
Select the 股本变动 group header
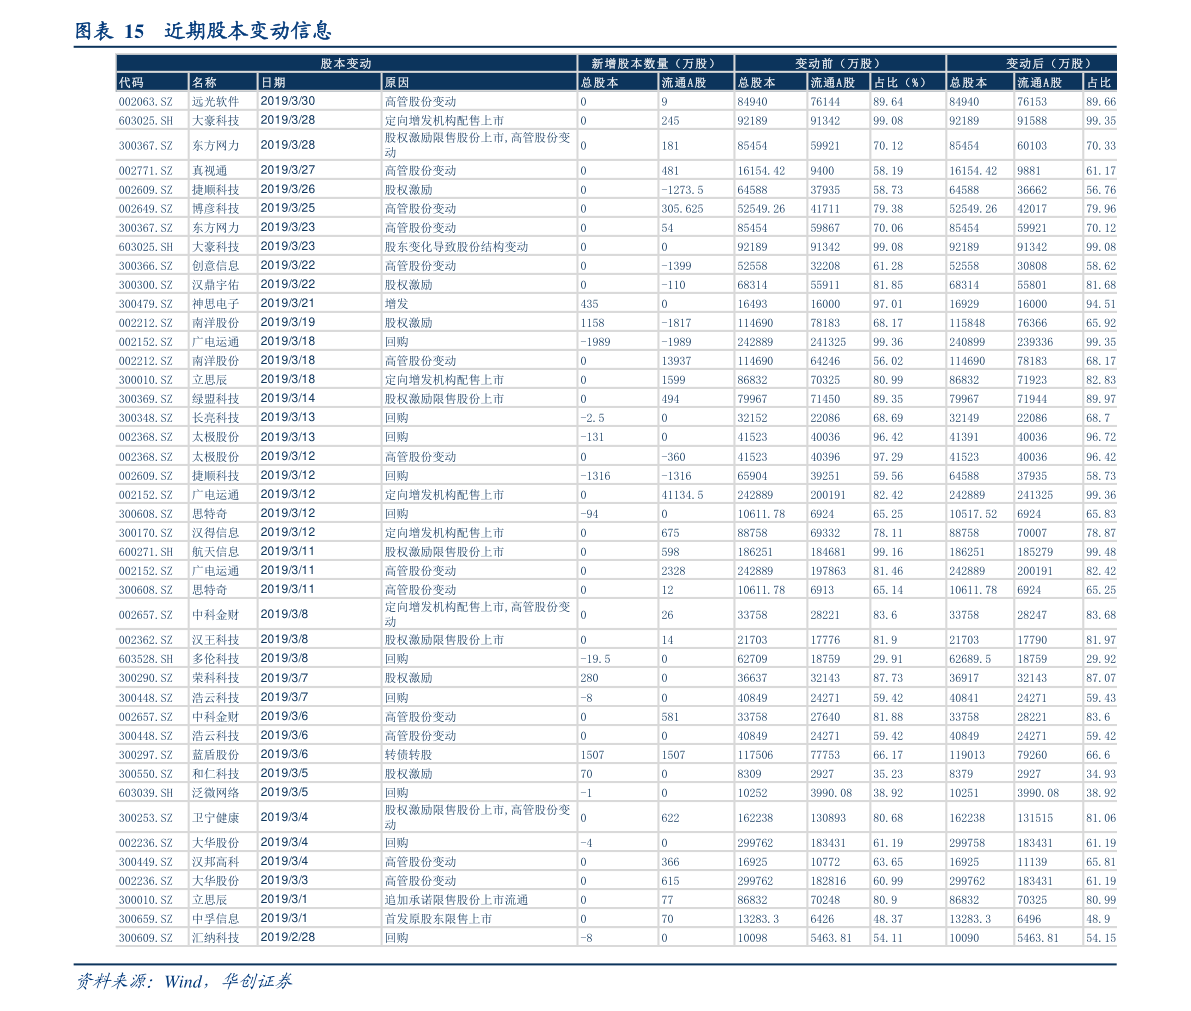click(345, 62)
